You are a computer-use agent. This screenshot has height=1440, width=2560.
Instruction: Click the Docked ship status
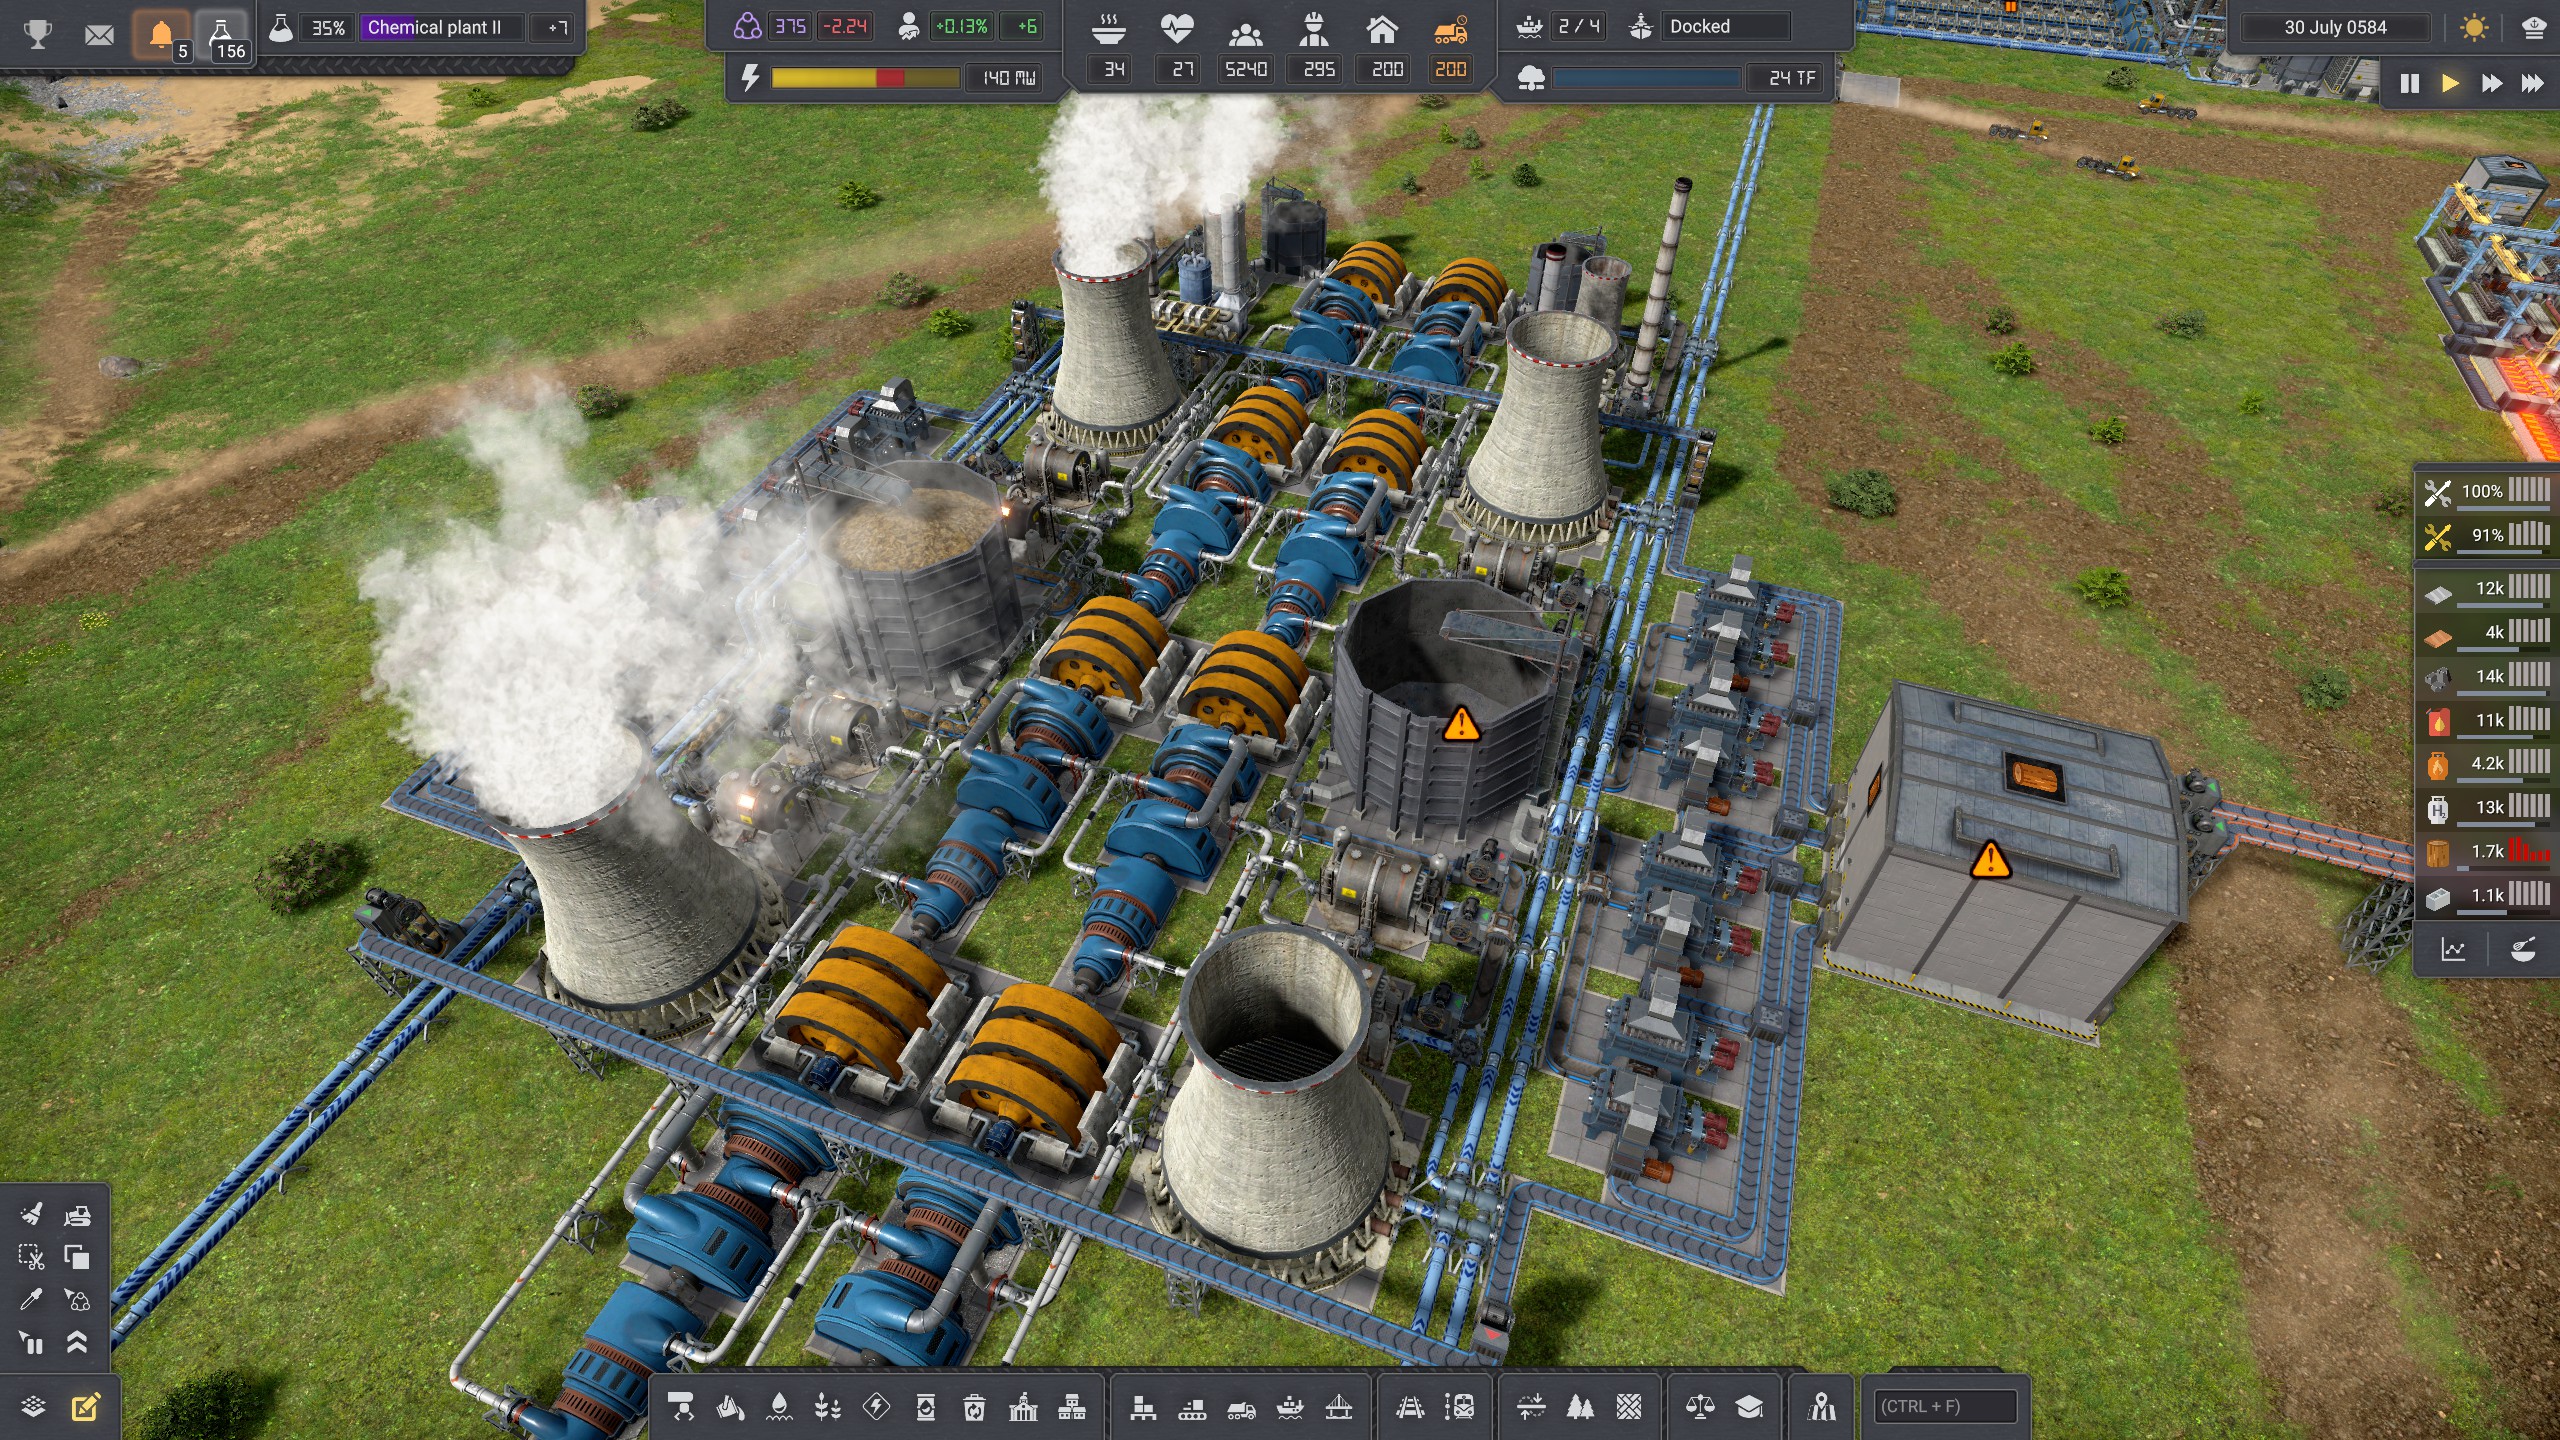pyautogui.click(x=1728, y=27)
